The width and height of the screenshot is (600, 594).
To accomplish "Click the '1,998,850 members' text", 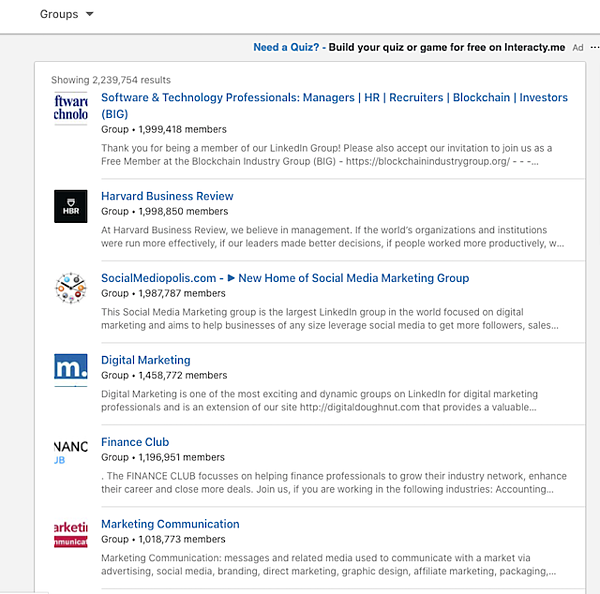I will coord(183,211).
